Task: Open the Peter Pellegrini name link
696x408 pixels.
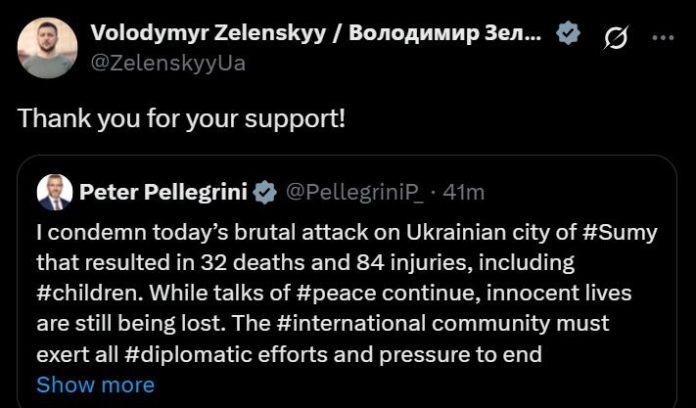Action: (164, 190)
